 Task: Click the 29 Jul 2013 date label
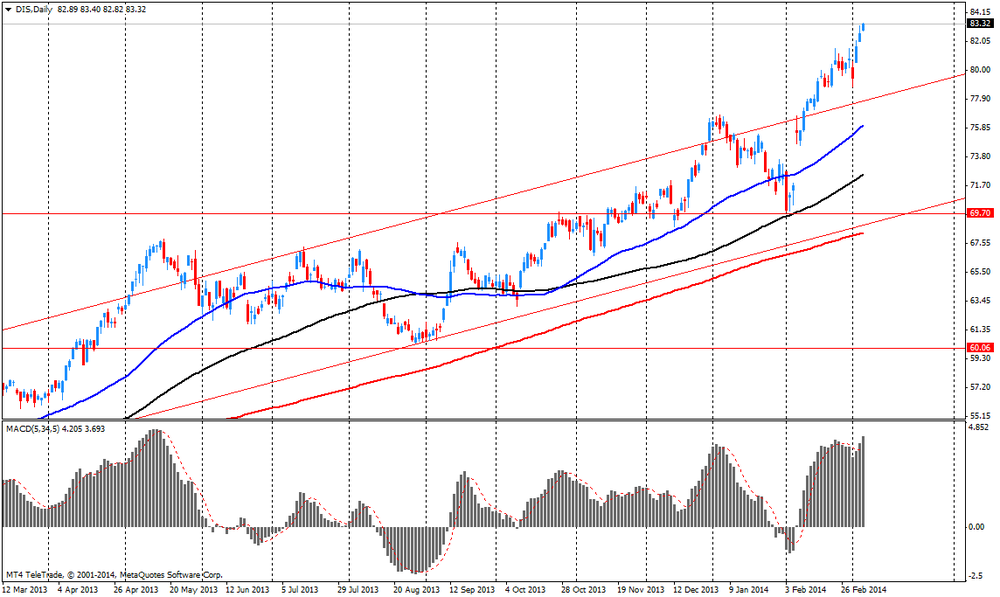pos(358,589)
